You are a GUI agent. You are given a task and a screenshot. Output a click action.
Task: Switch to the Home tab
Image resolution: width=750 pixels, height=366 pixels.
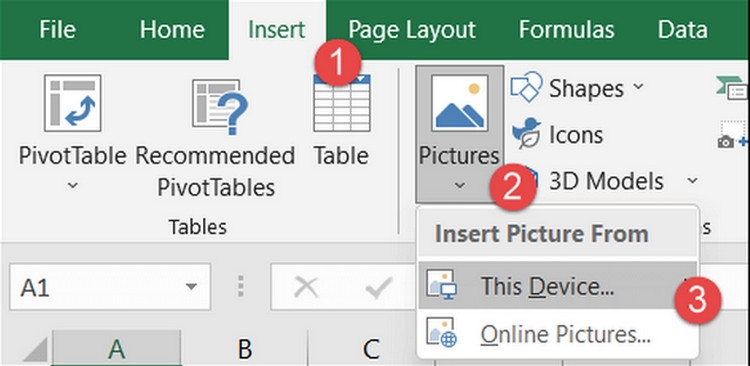tap(172, 30)
